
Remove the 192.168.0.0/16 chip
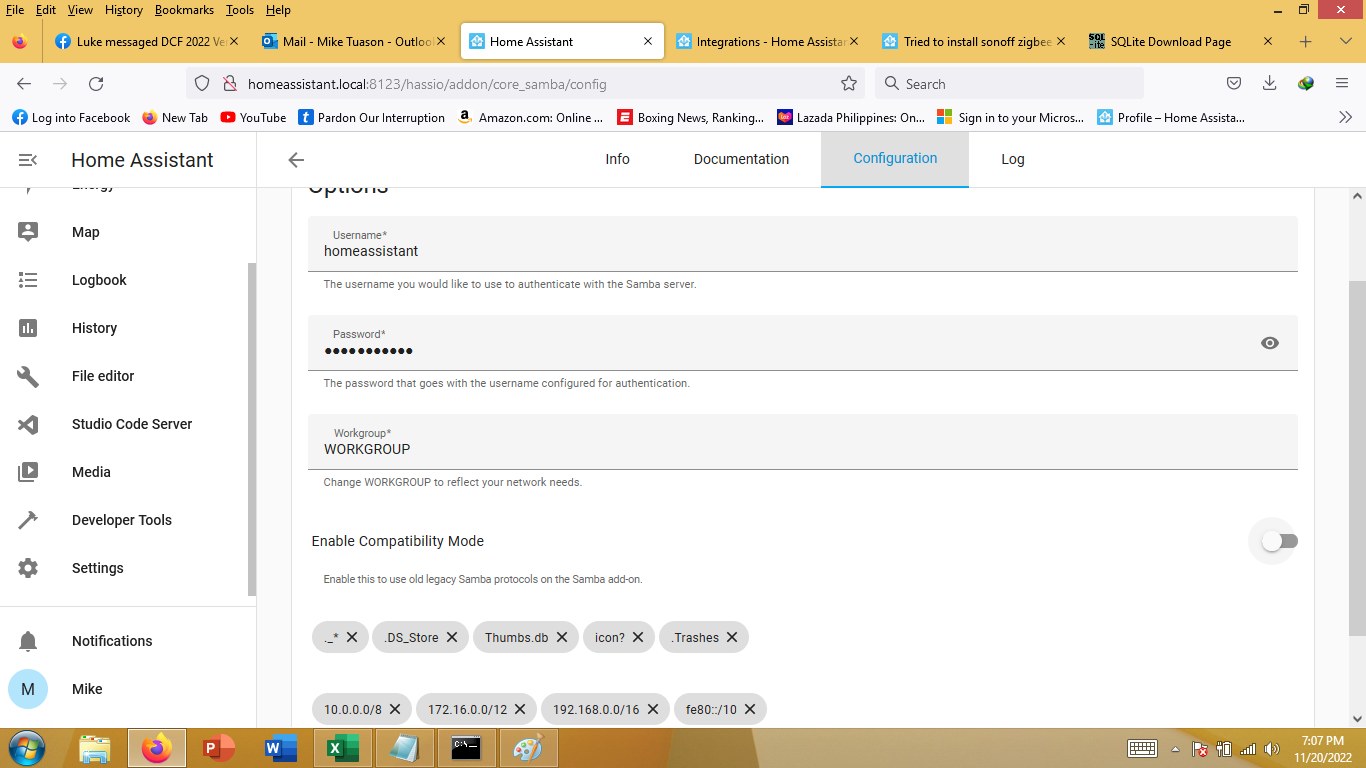click(653, 709)
